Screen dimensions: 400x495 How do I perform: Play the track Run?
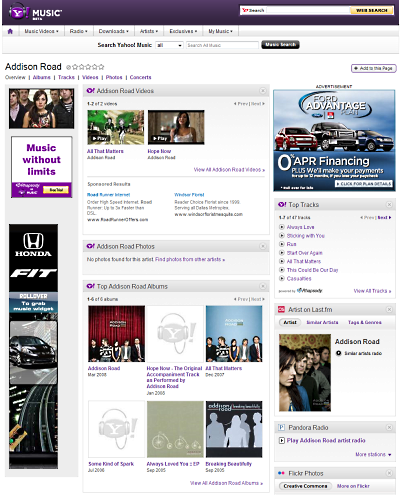[281, 244]
